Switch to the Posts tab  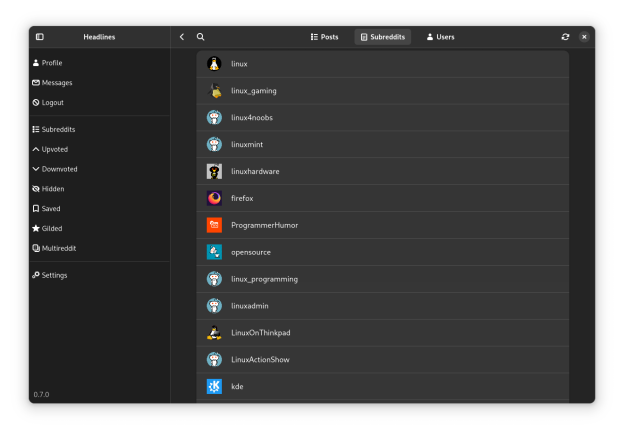(324, 37)
